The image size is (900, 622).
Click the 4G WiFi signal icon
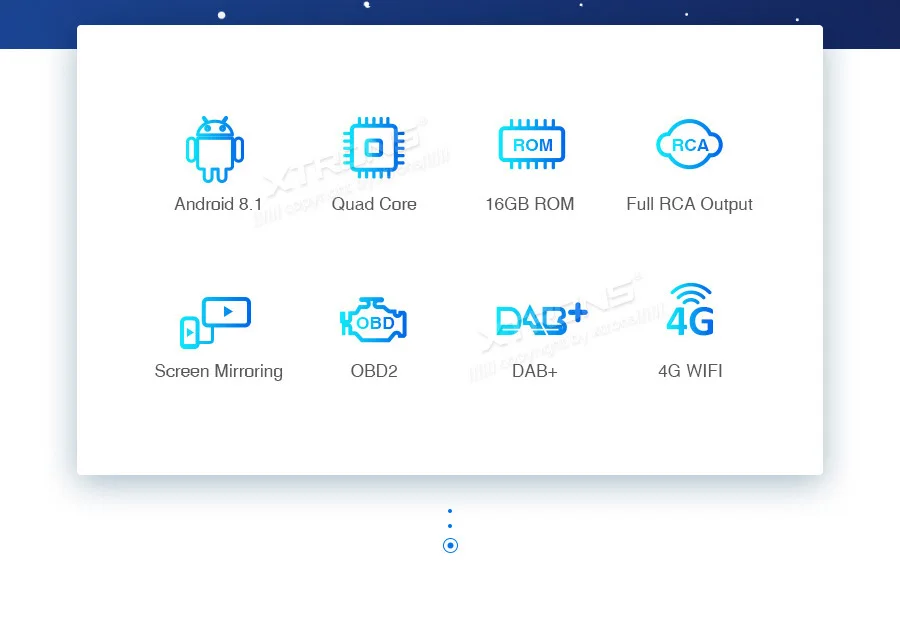tap(690, 309)
